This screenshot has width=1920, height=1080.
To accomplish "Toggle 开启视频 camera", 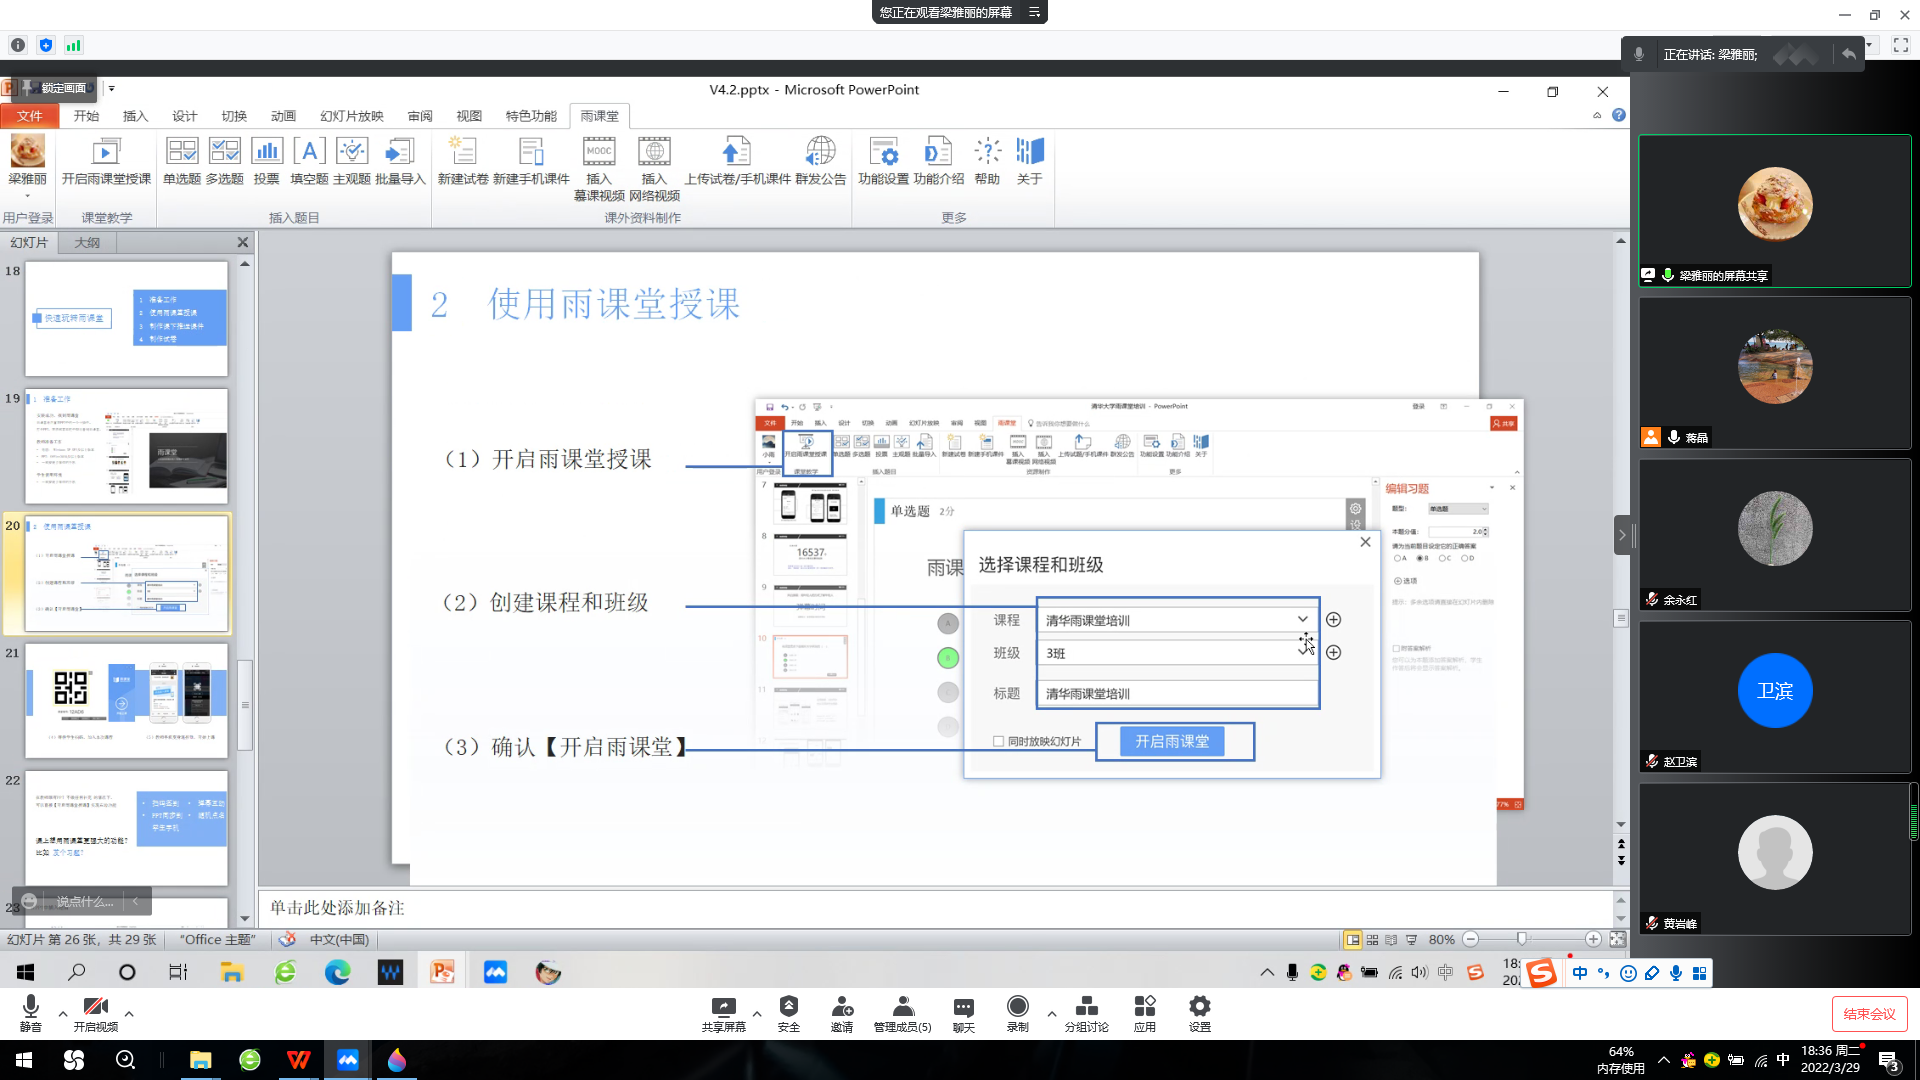I will [95, 1014].
